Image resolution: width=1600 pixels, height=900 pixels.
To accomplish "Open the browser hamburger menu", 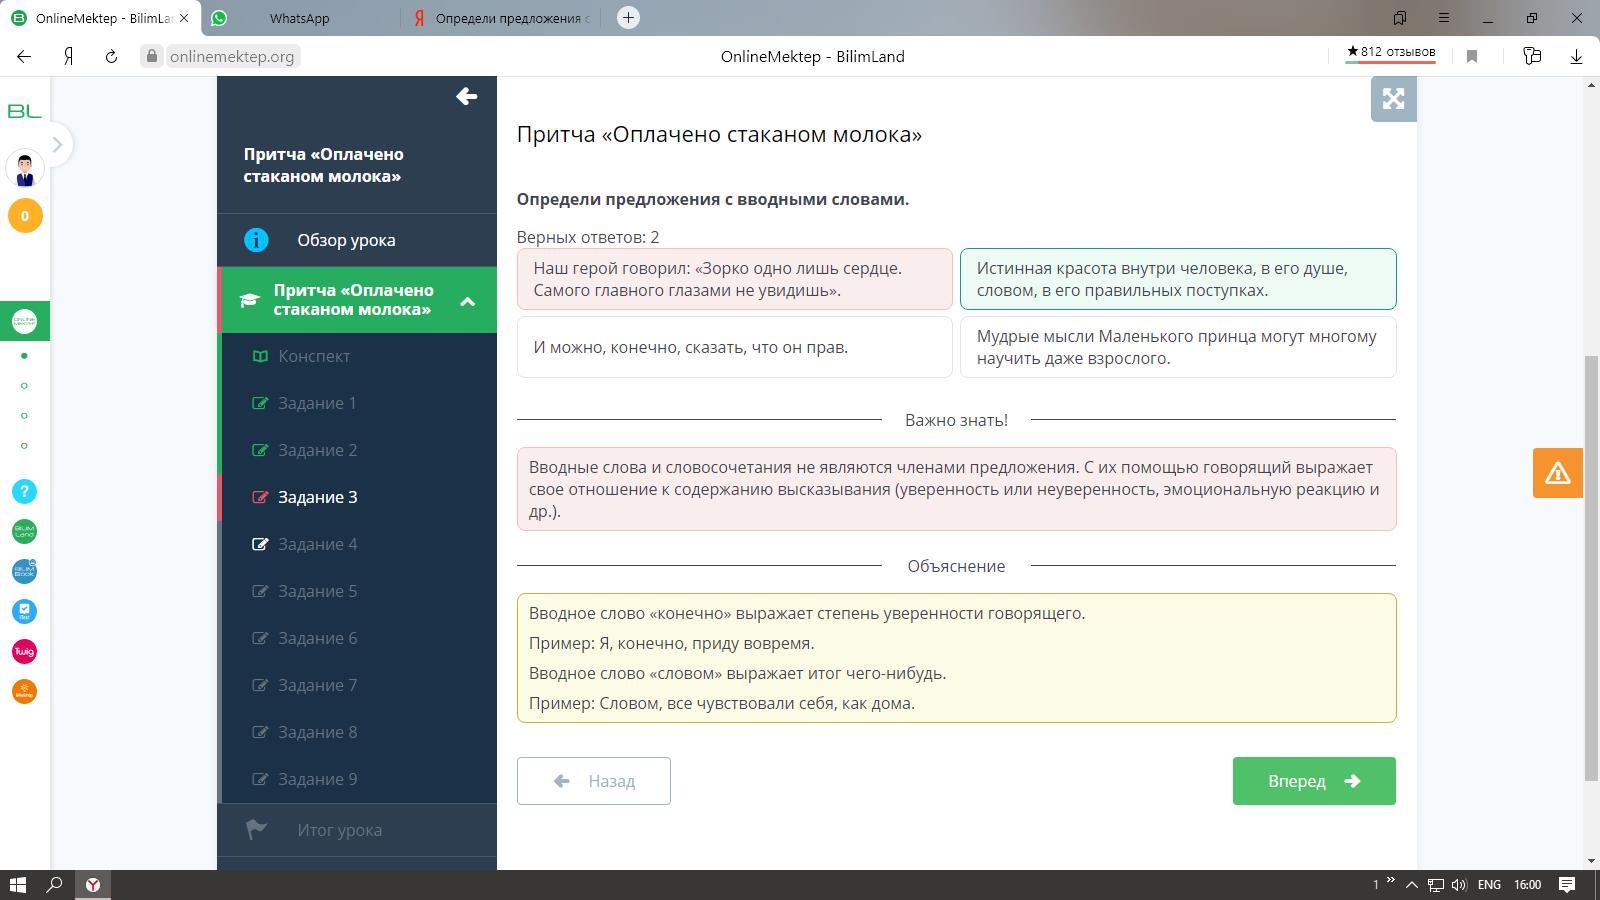I will 1444,18.
